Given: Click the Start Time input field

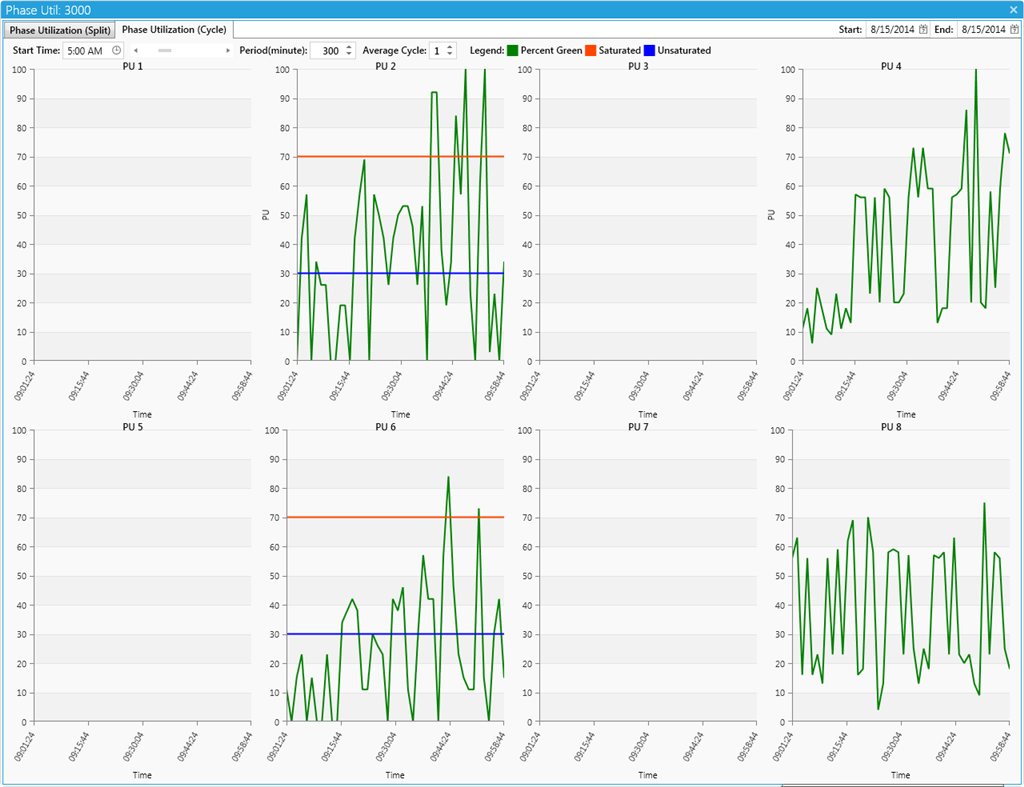Looking at the screenshot, I should 86,50.
